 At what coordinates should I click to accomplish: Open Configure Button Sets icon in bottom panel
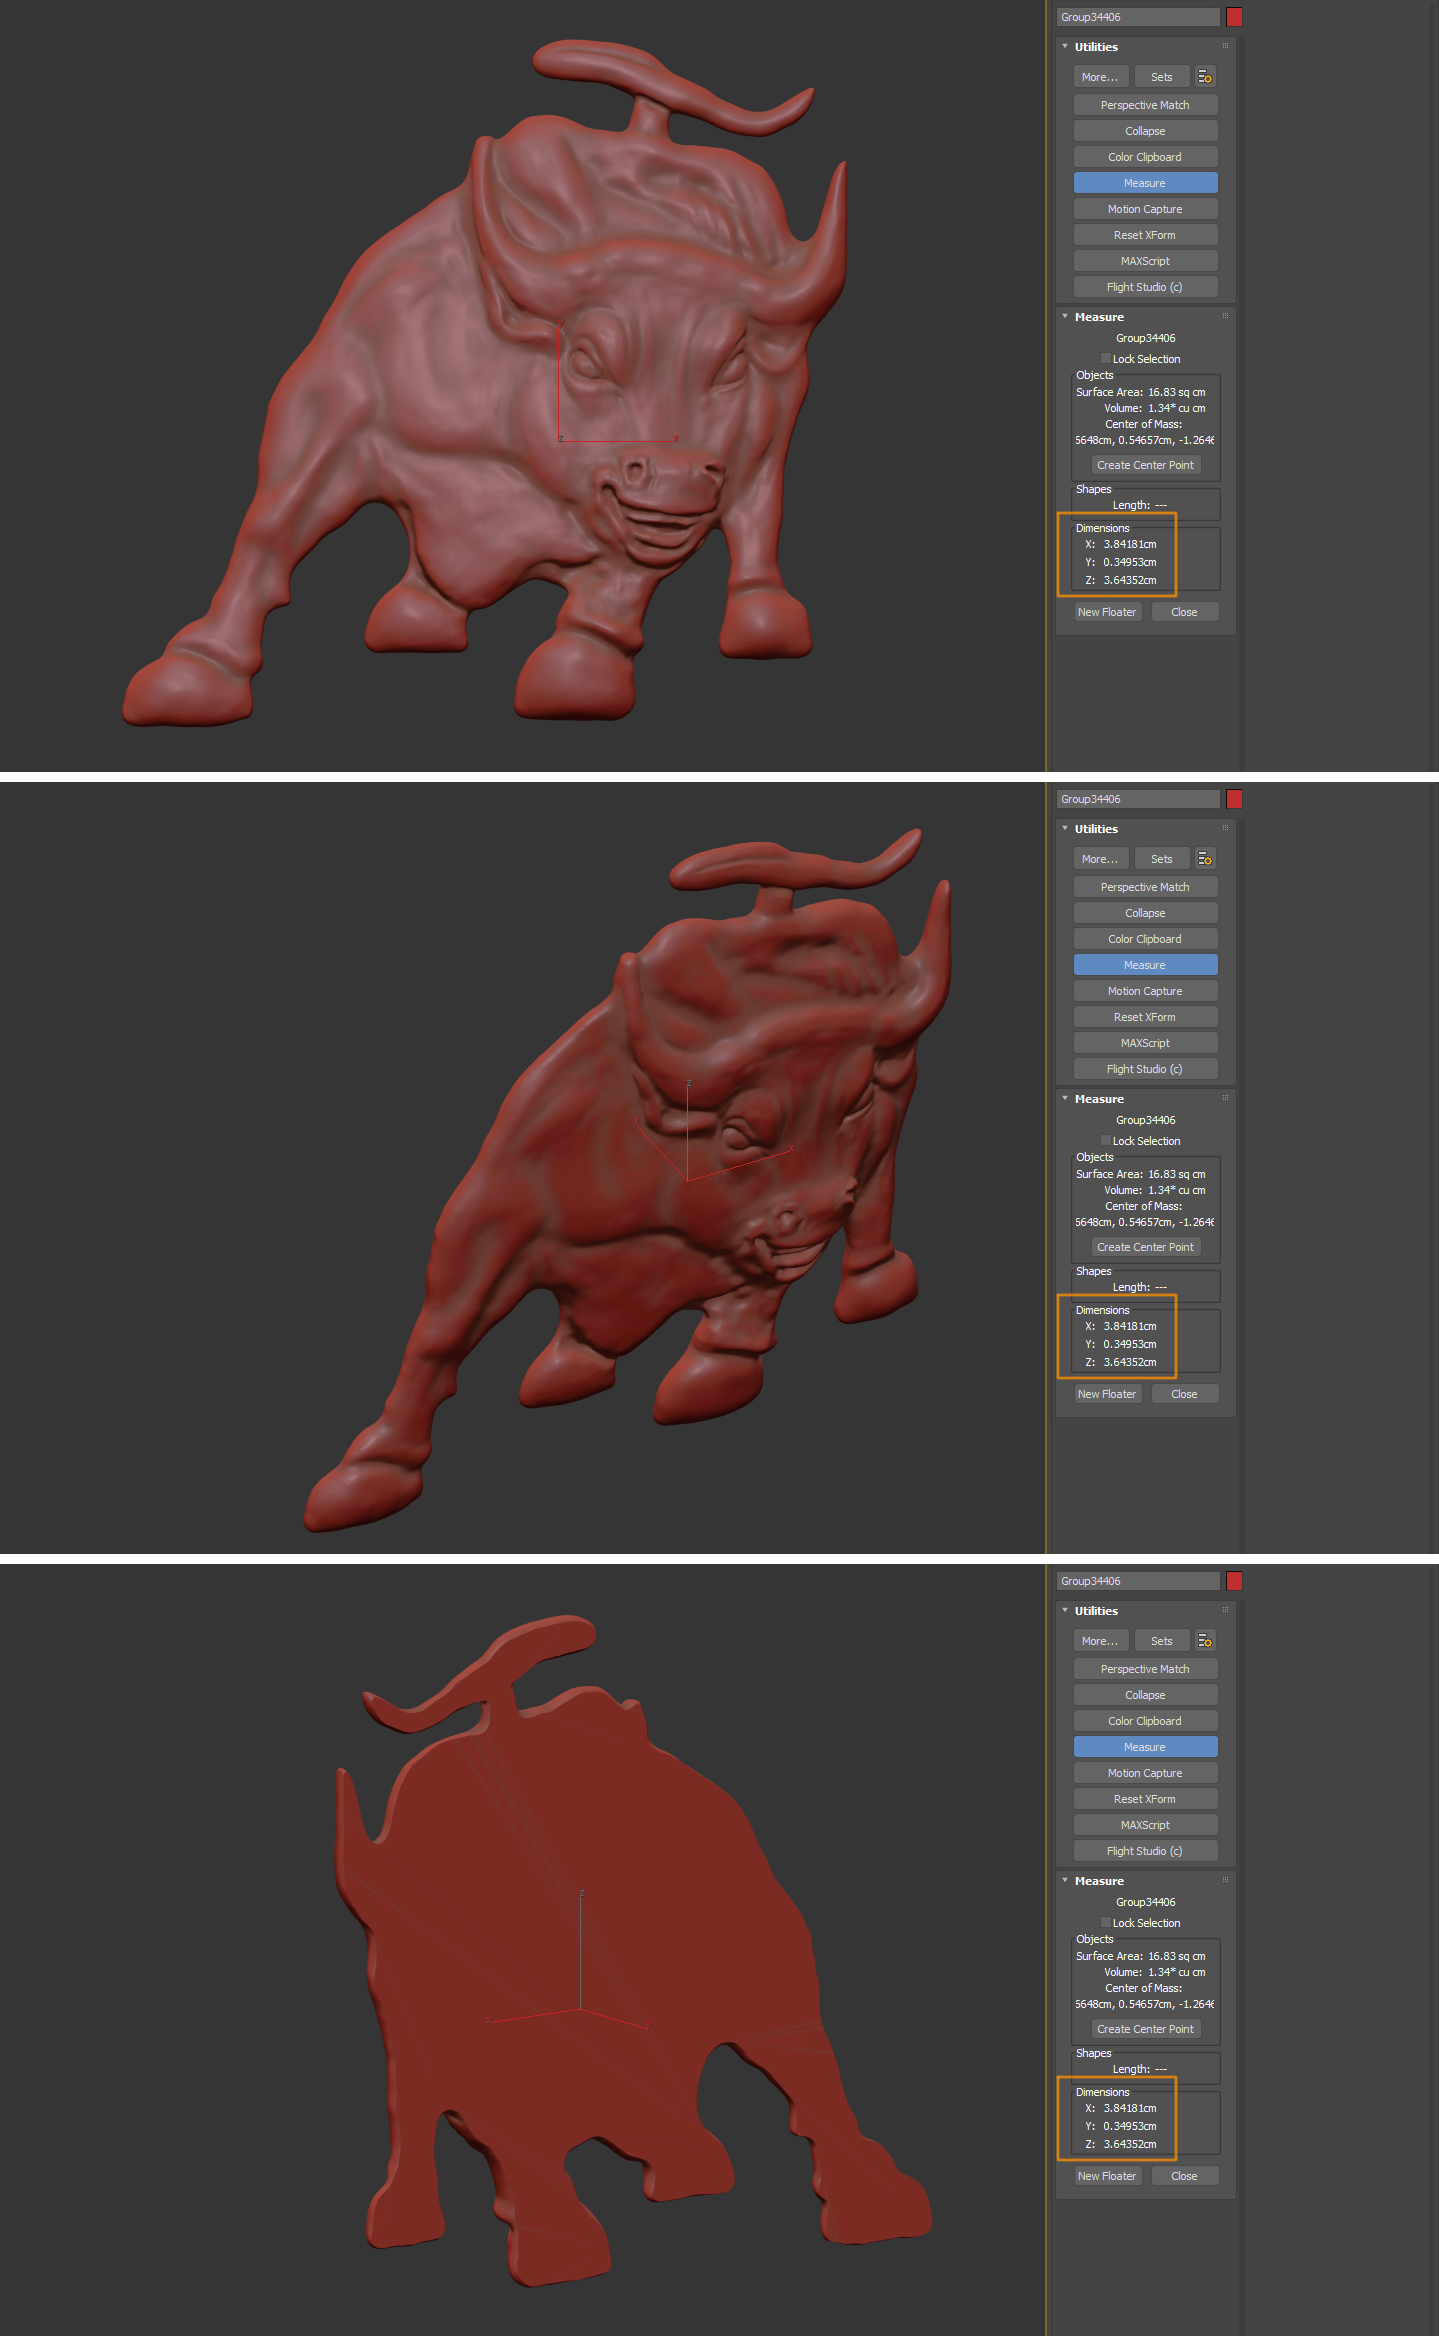pos(1205,1641)
